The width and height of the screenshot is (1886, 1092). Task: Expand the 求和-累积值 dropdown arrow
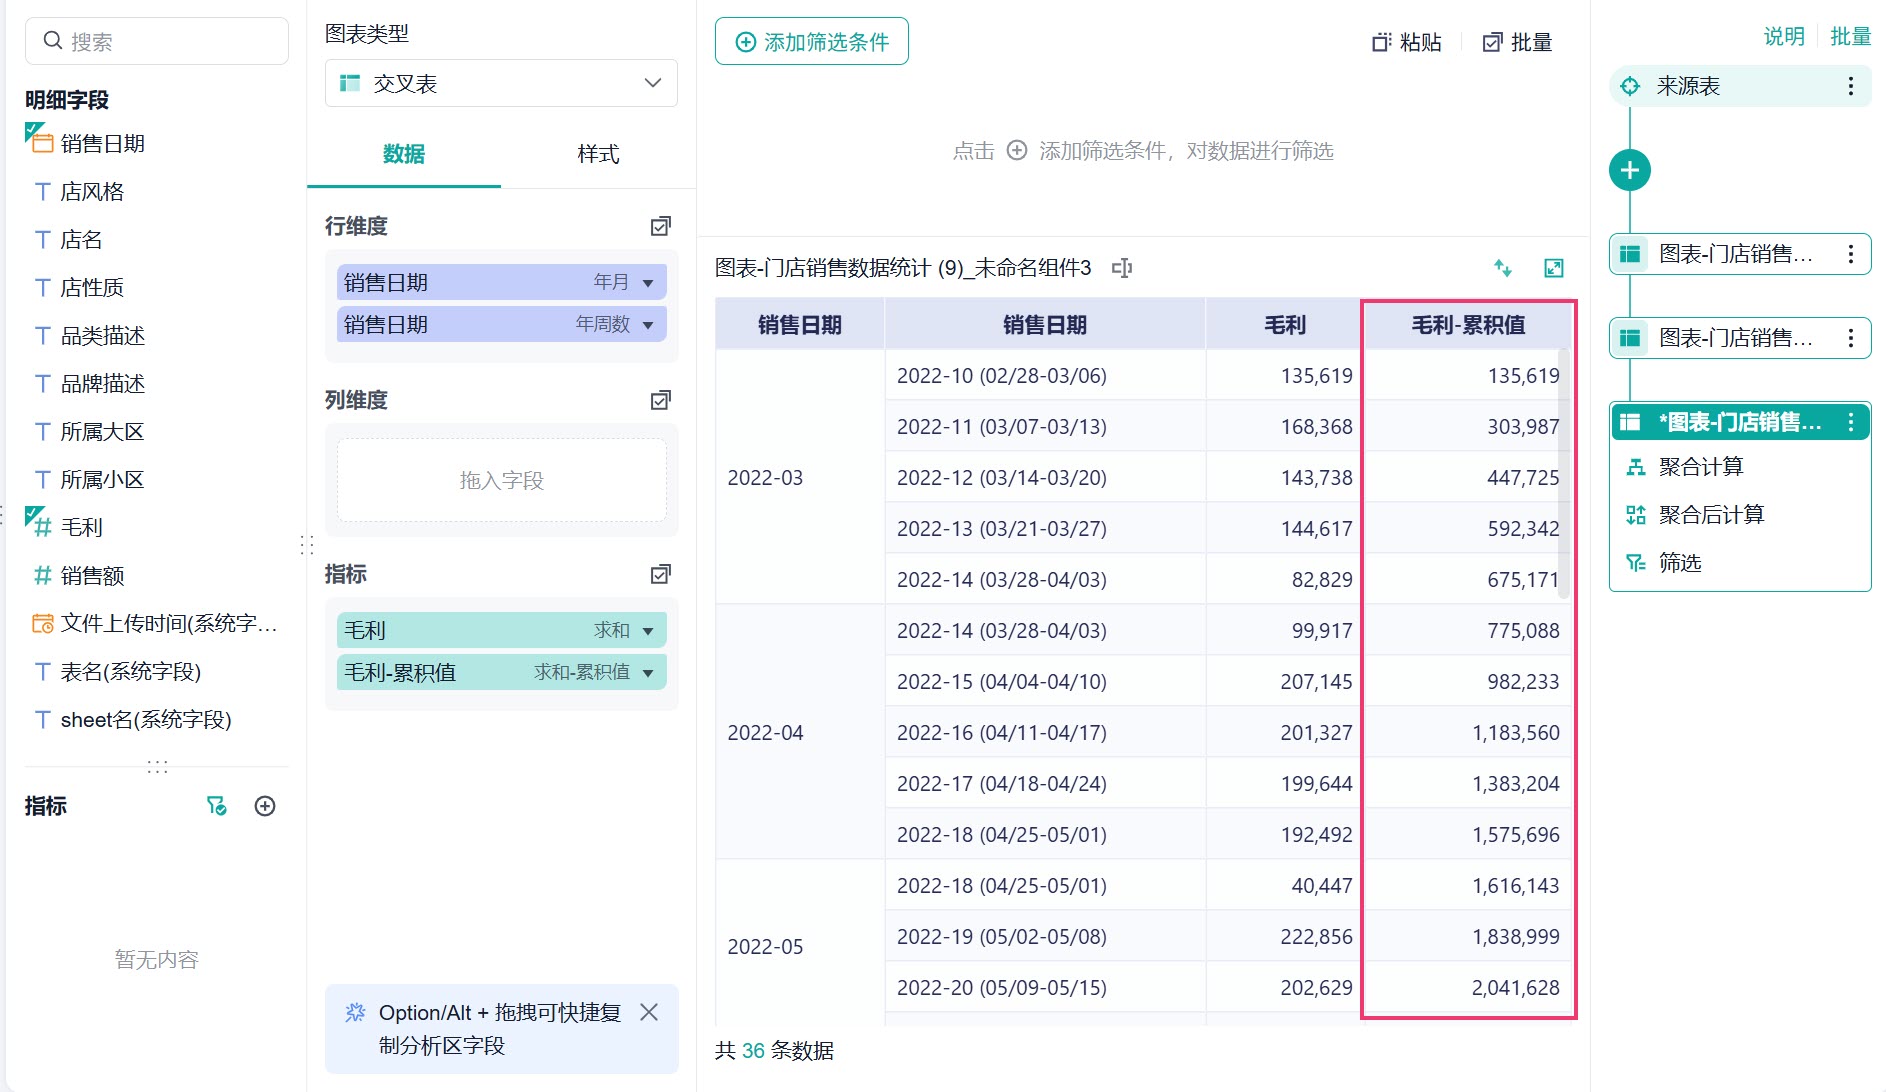(648, 673)
